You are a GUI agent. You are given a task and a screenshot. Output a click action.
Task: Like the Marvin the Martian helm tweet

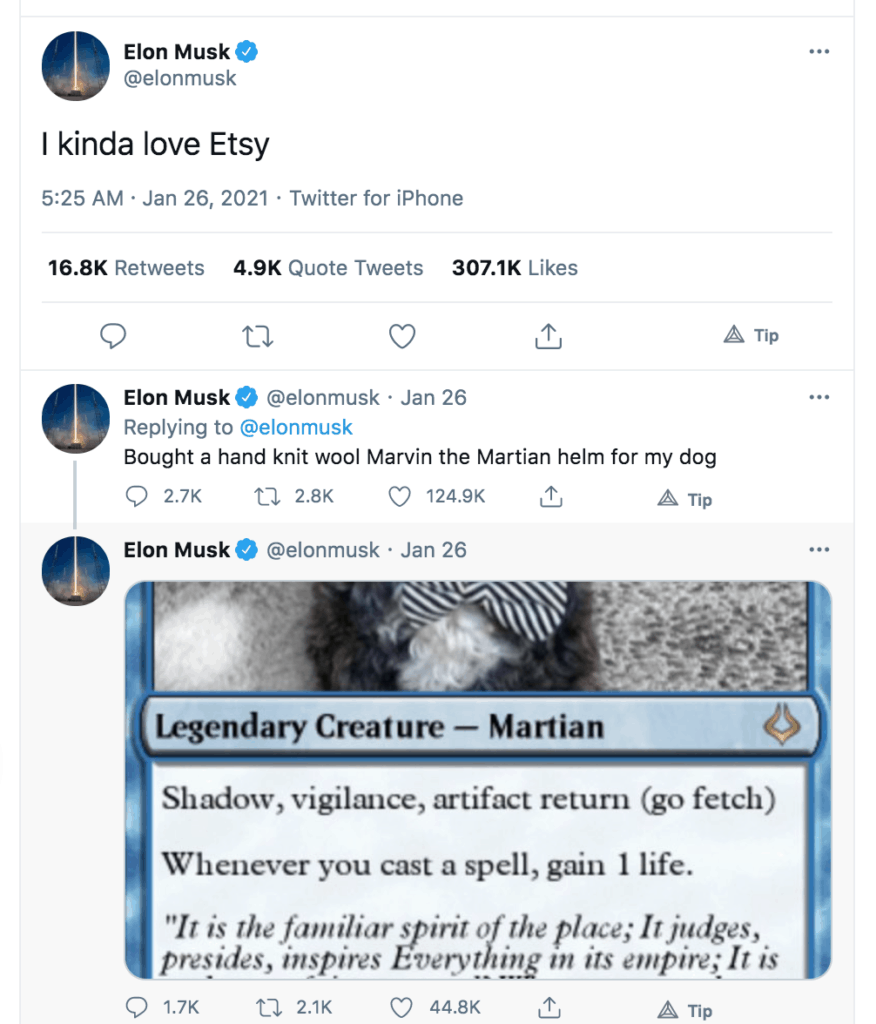[x=400, y=496]
